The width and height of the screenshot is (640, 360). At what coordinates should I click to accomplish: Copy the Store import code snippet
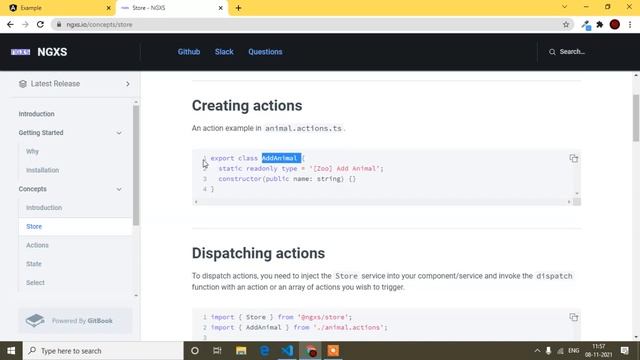573,317
